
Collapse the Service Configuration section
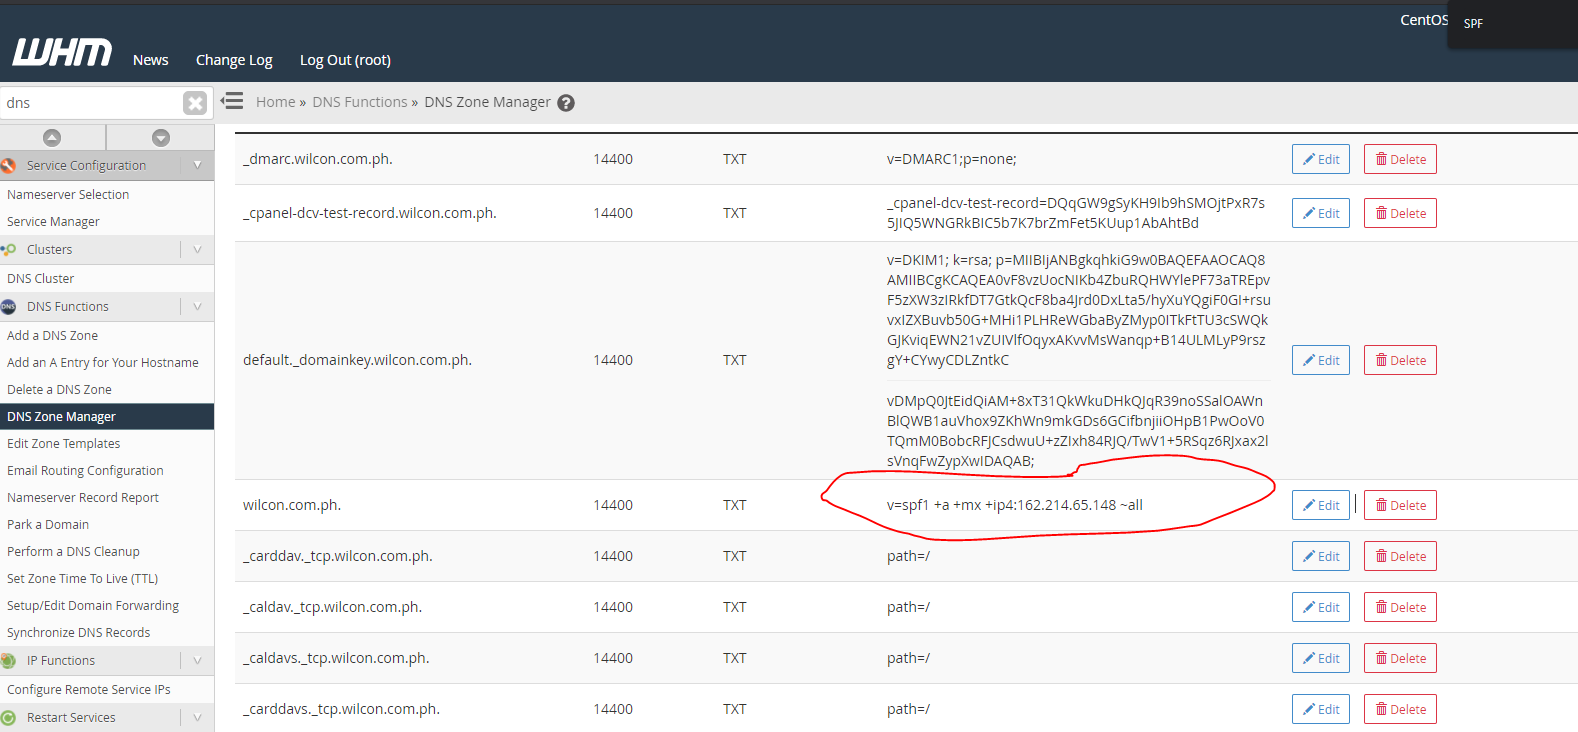(197, 166)
